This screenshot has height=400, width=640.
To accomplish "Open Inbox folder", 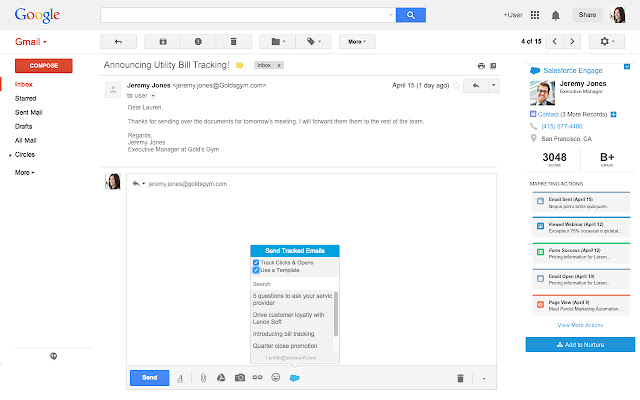I will [24, 84].
